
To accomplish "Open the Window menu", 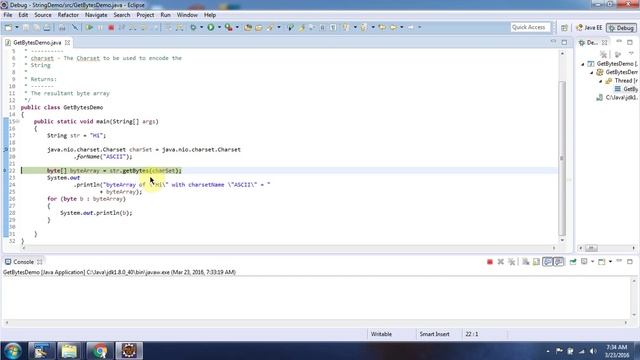I will click(187, 15).
